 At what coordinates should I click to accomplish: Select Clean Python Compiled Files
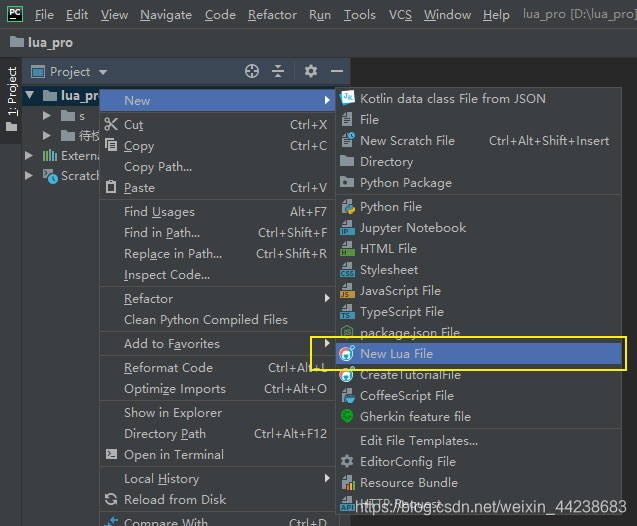(217, 319)
